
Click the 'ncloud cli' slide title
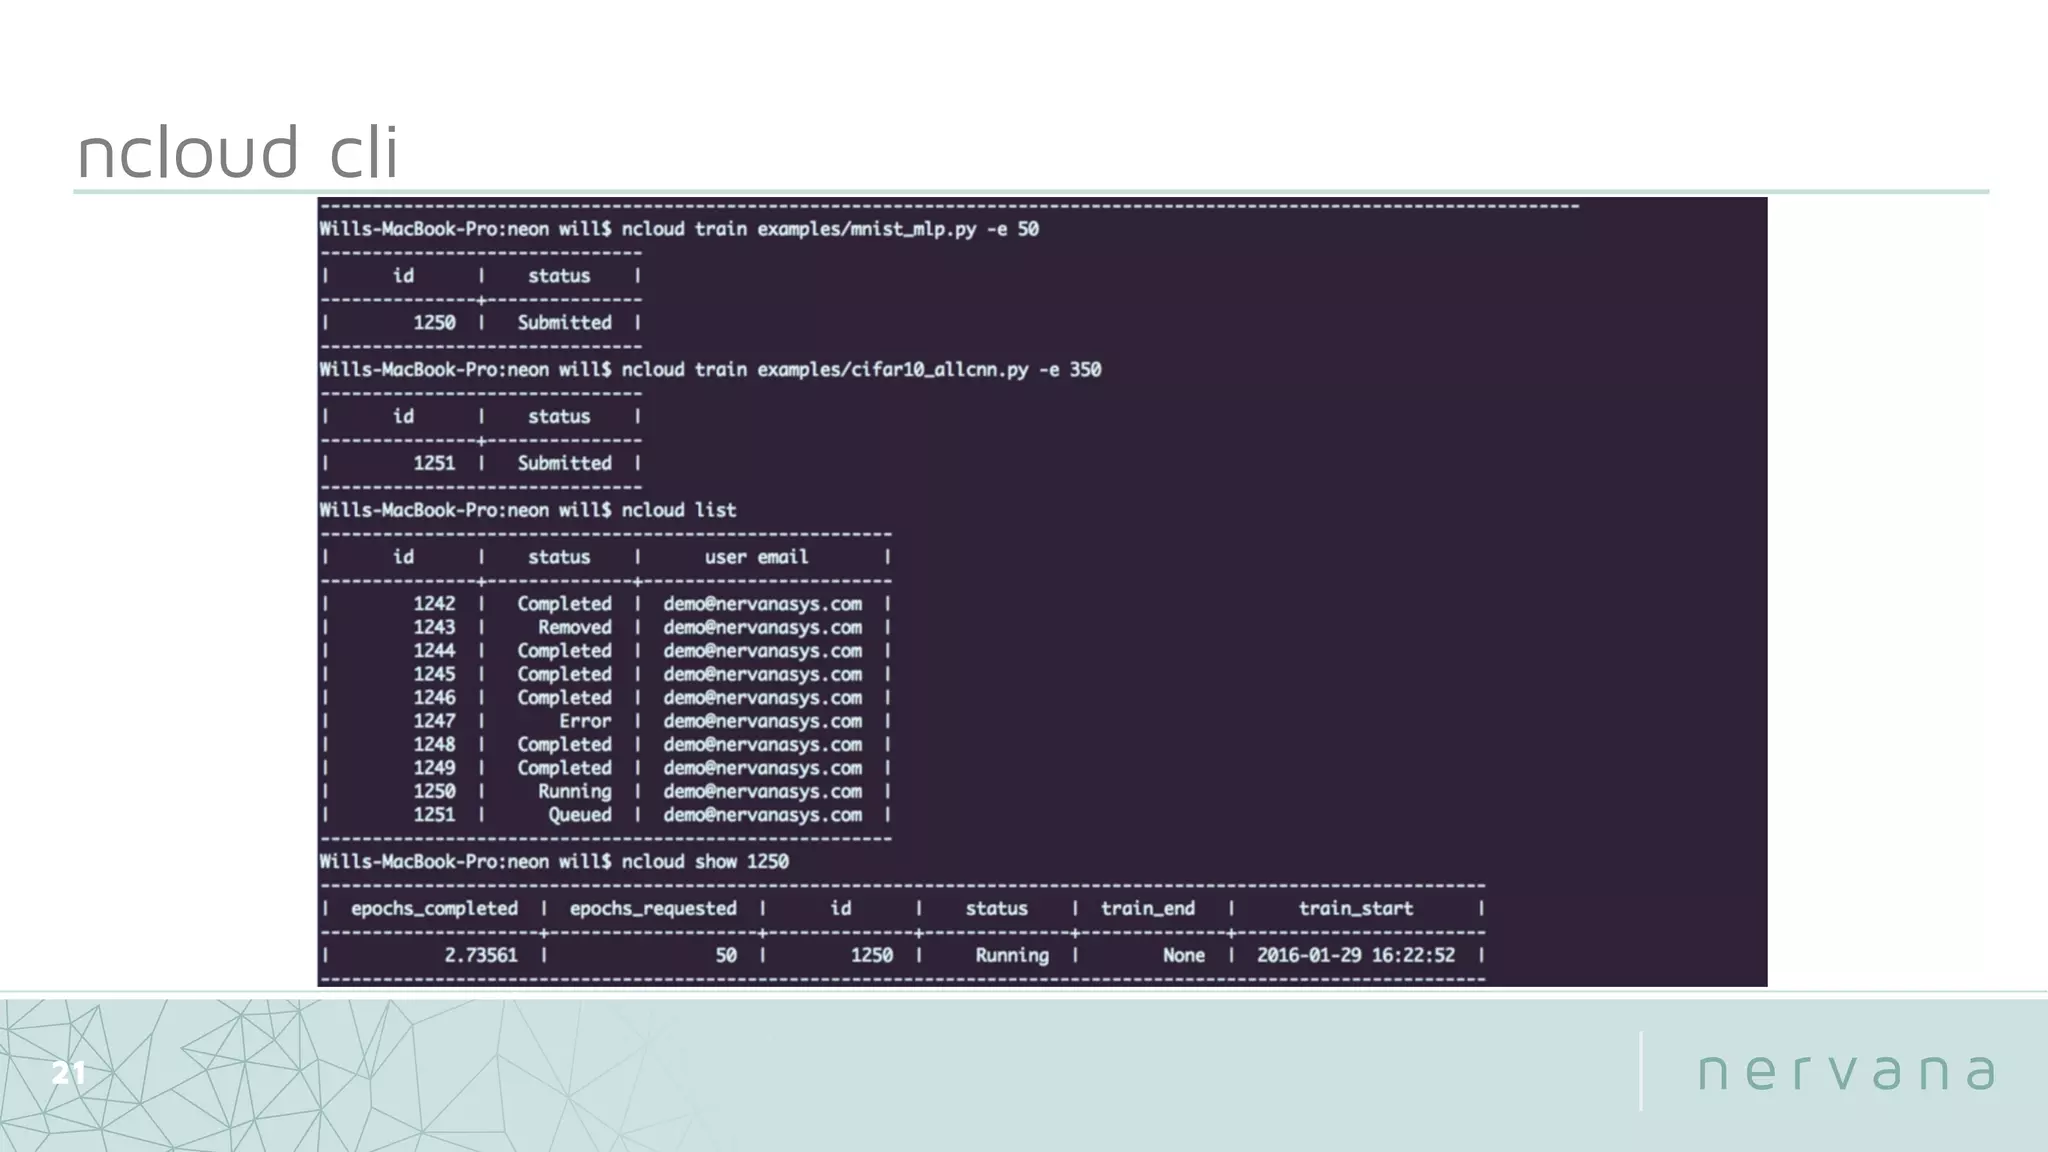[238, 153]
